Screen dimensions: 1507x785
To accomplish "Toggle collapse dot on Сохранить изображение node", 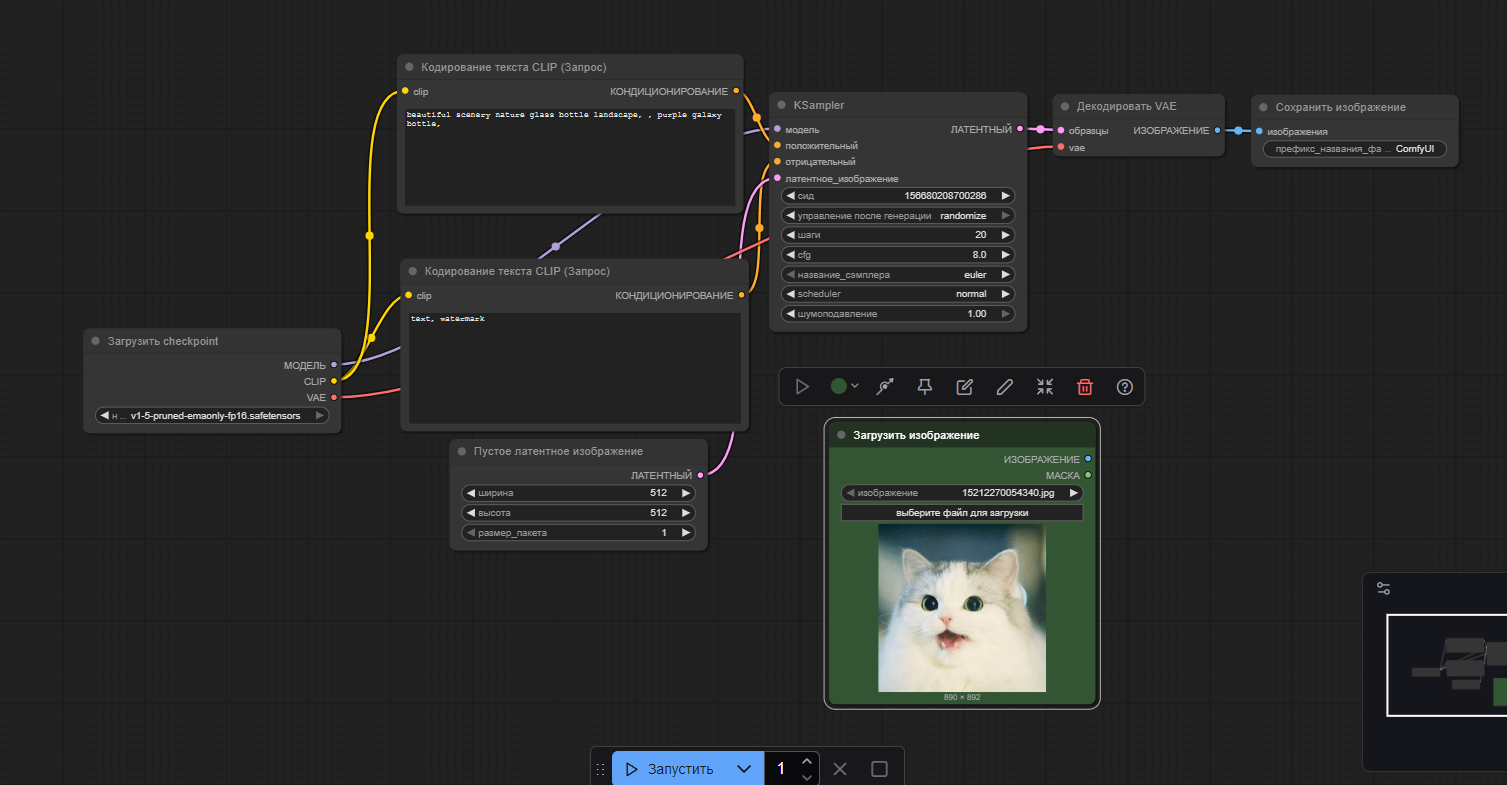I will click(1264, 107).
